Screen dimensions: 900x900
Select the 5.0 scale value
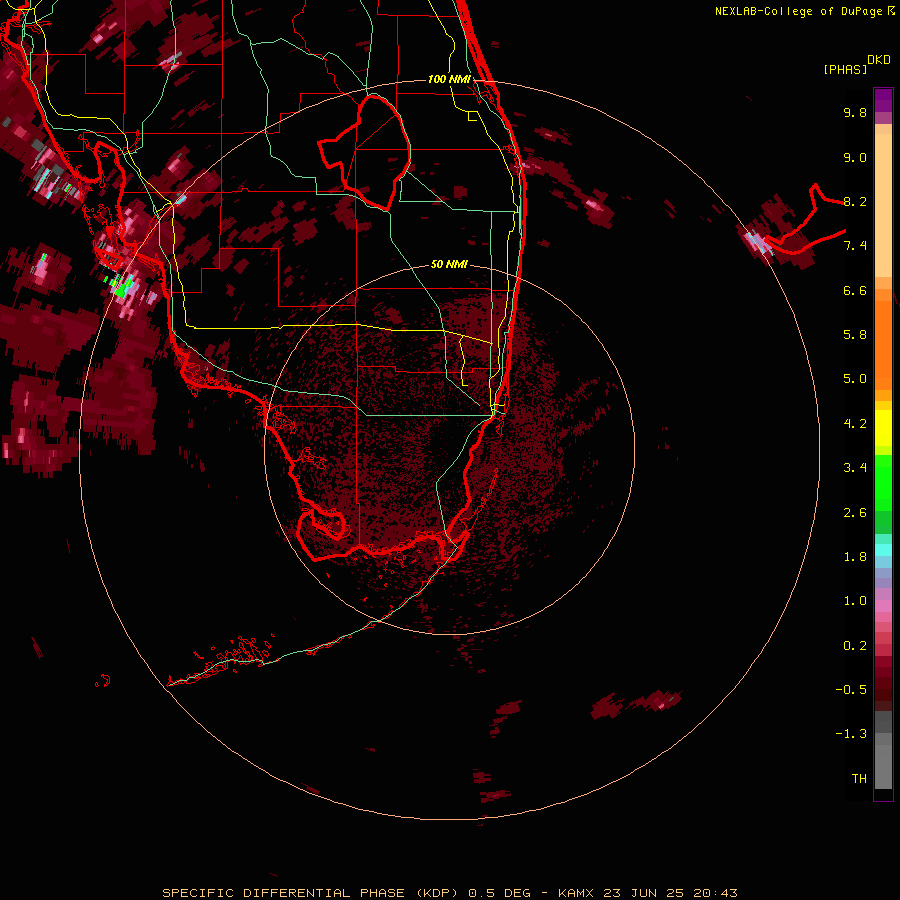tap(855, 379)
